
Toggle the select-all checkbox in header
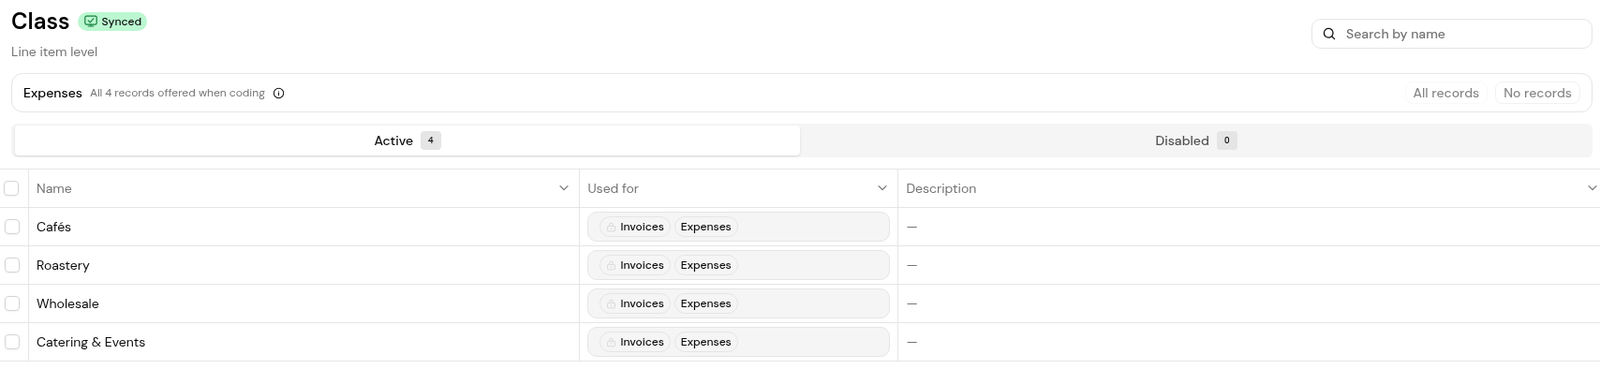click(x=12, y=188)
